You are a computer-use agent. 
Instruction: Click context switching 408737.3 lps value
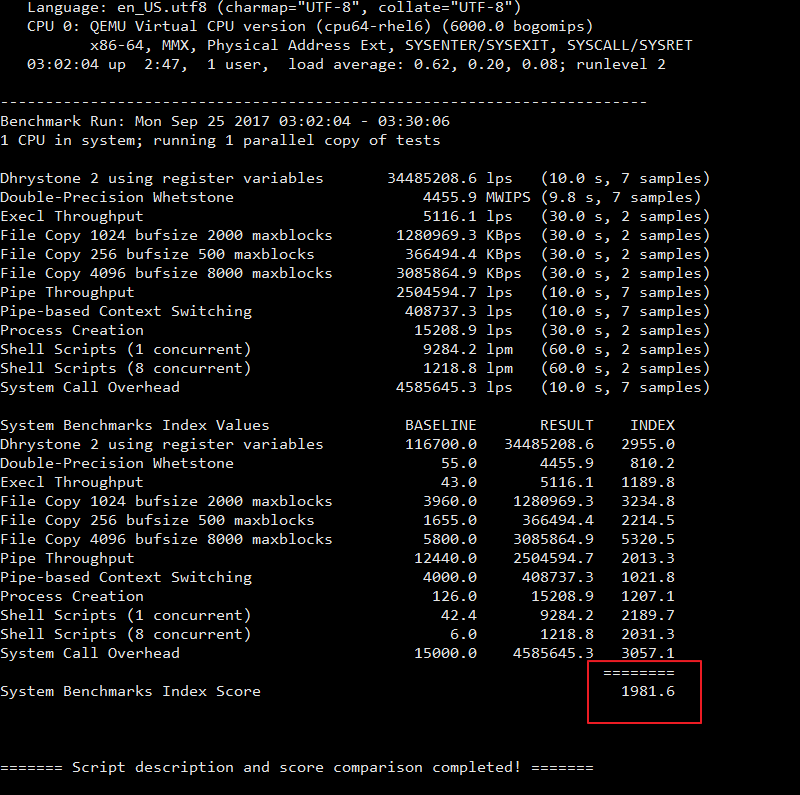(x=459, y=311)
